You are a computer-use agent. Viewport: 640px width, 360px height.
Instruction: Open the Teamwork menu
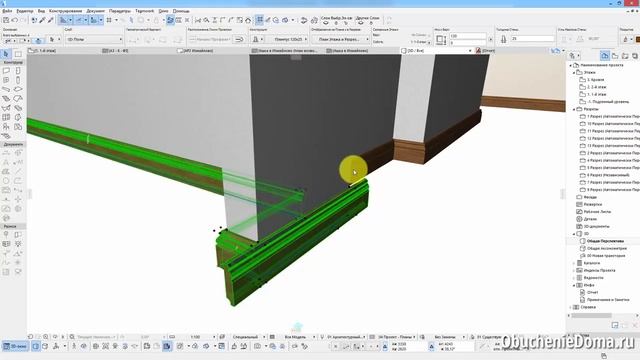click(144, 11)
